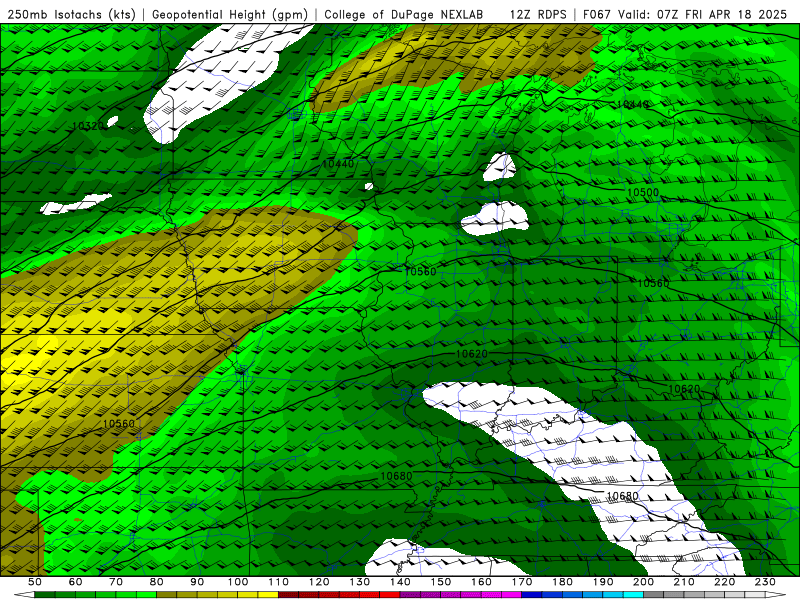The image size is (800, 600).
Task: Click the 10320 height contour label
Action: tap(88, 126)
